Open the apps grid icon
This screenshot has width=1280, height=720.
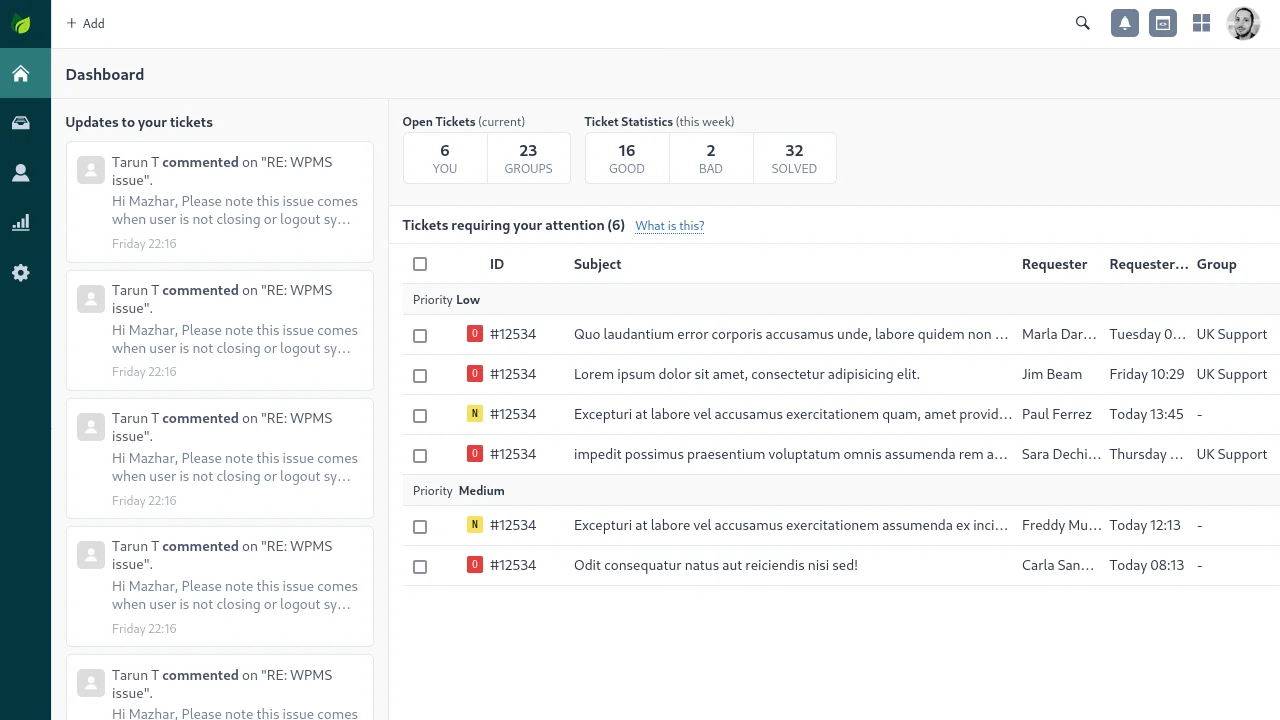coord(1202,23)
